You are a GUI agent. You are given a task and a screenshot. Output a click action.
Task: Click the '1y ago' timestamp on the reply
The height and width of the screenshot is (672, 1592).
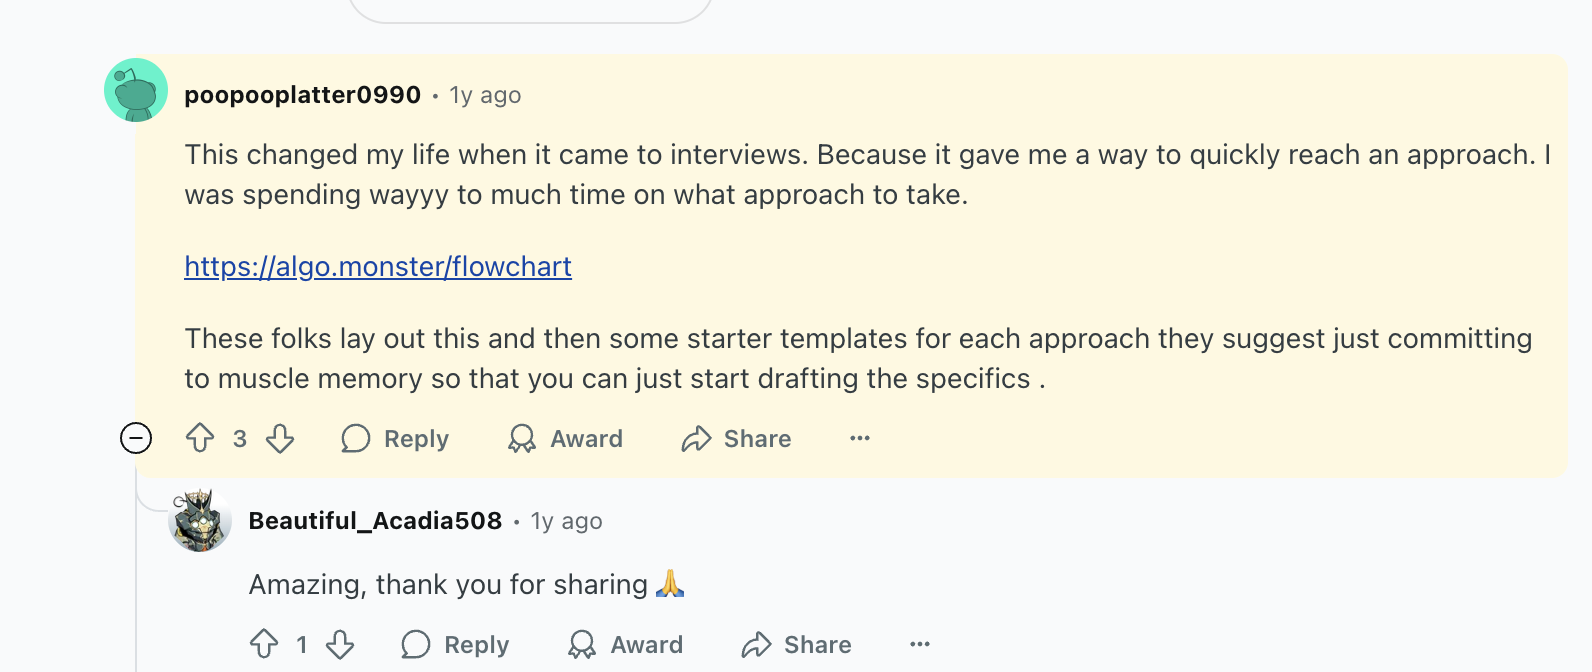point(566,521)
